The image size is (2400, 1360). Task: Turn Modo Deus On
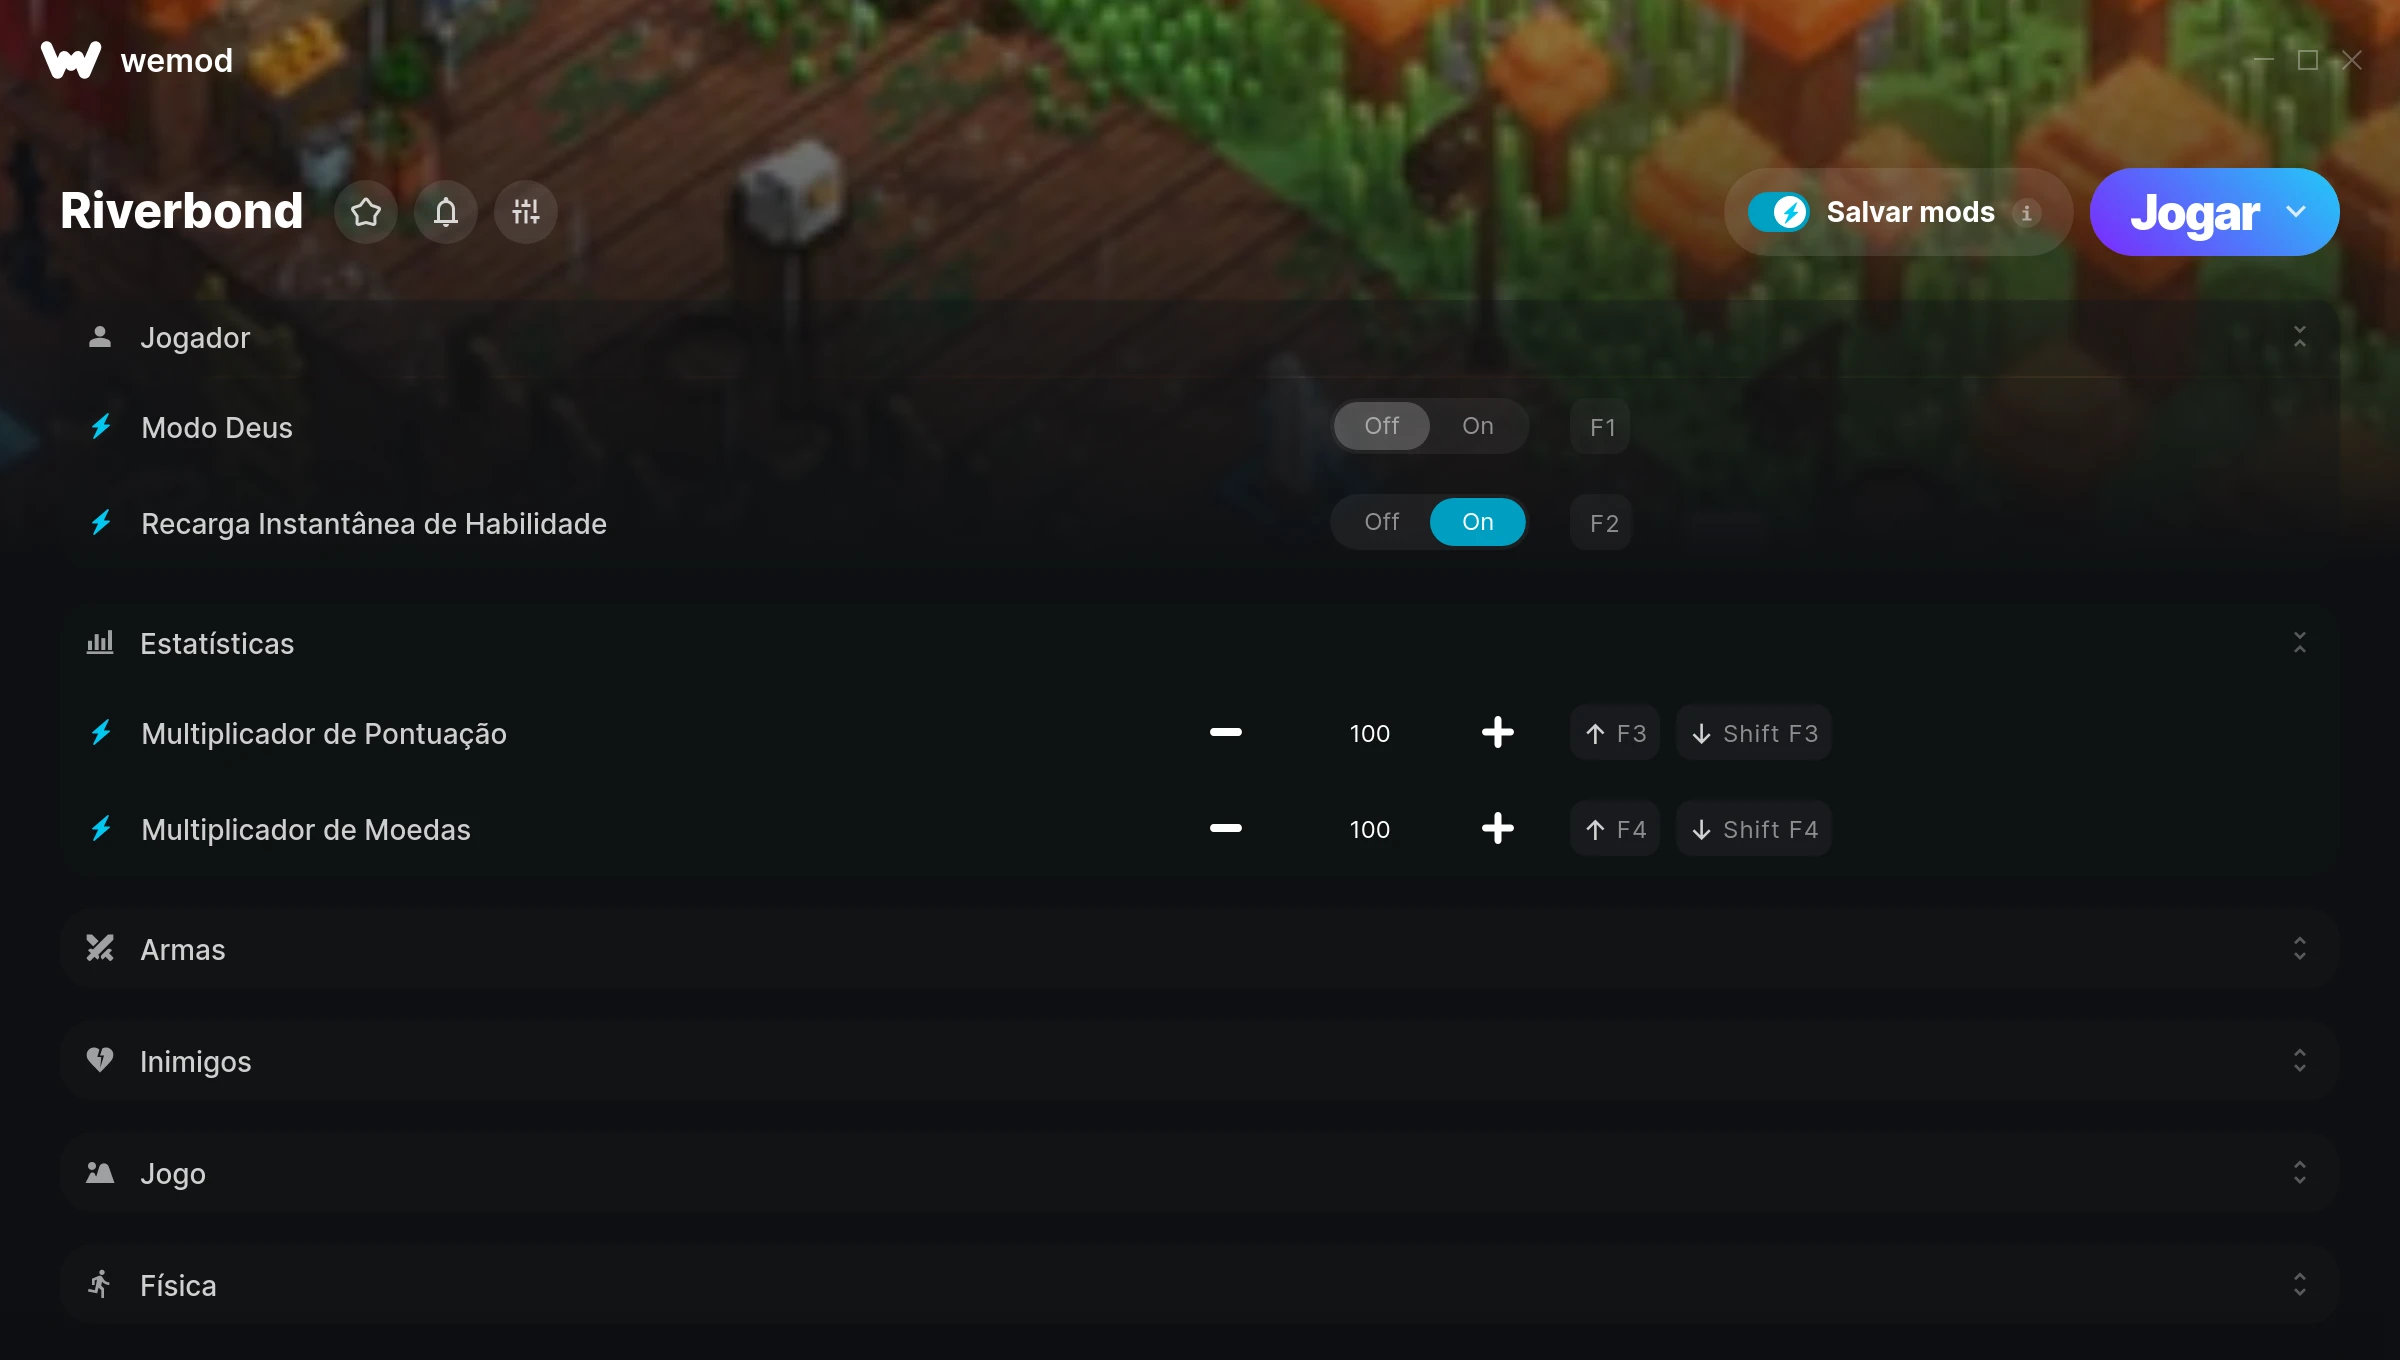point(1478,426)
